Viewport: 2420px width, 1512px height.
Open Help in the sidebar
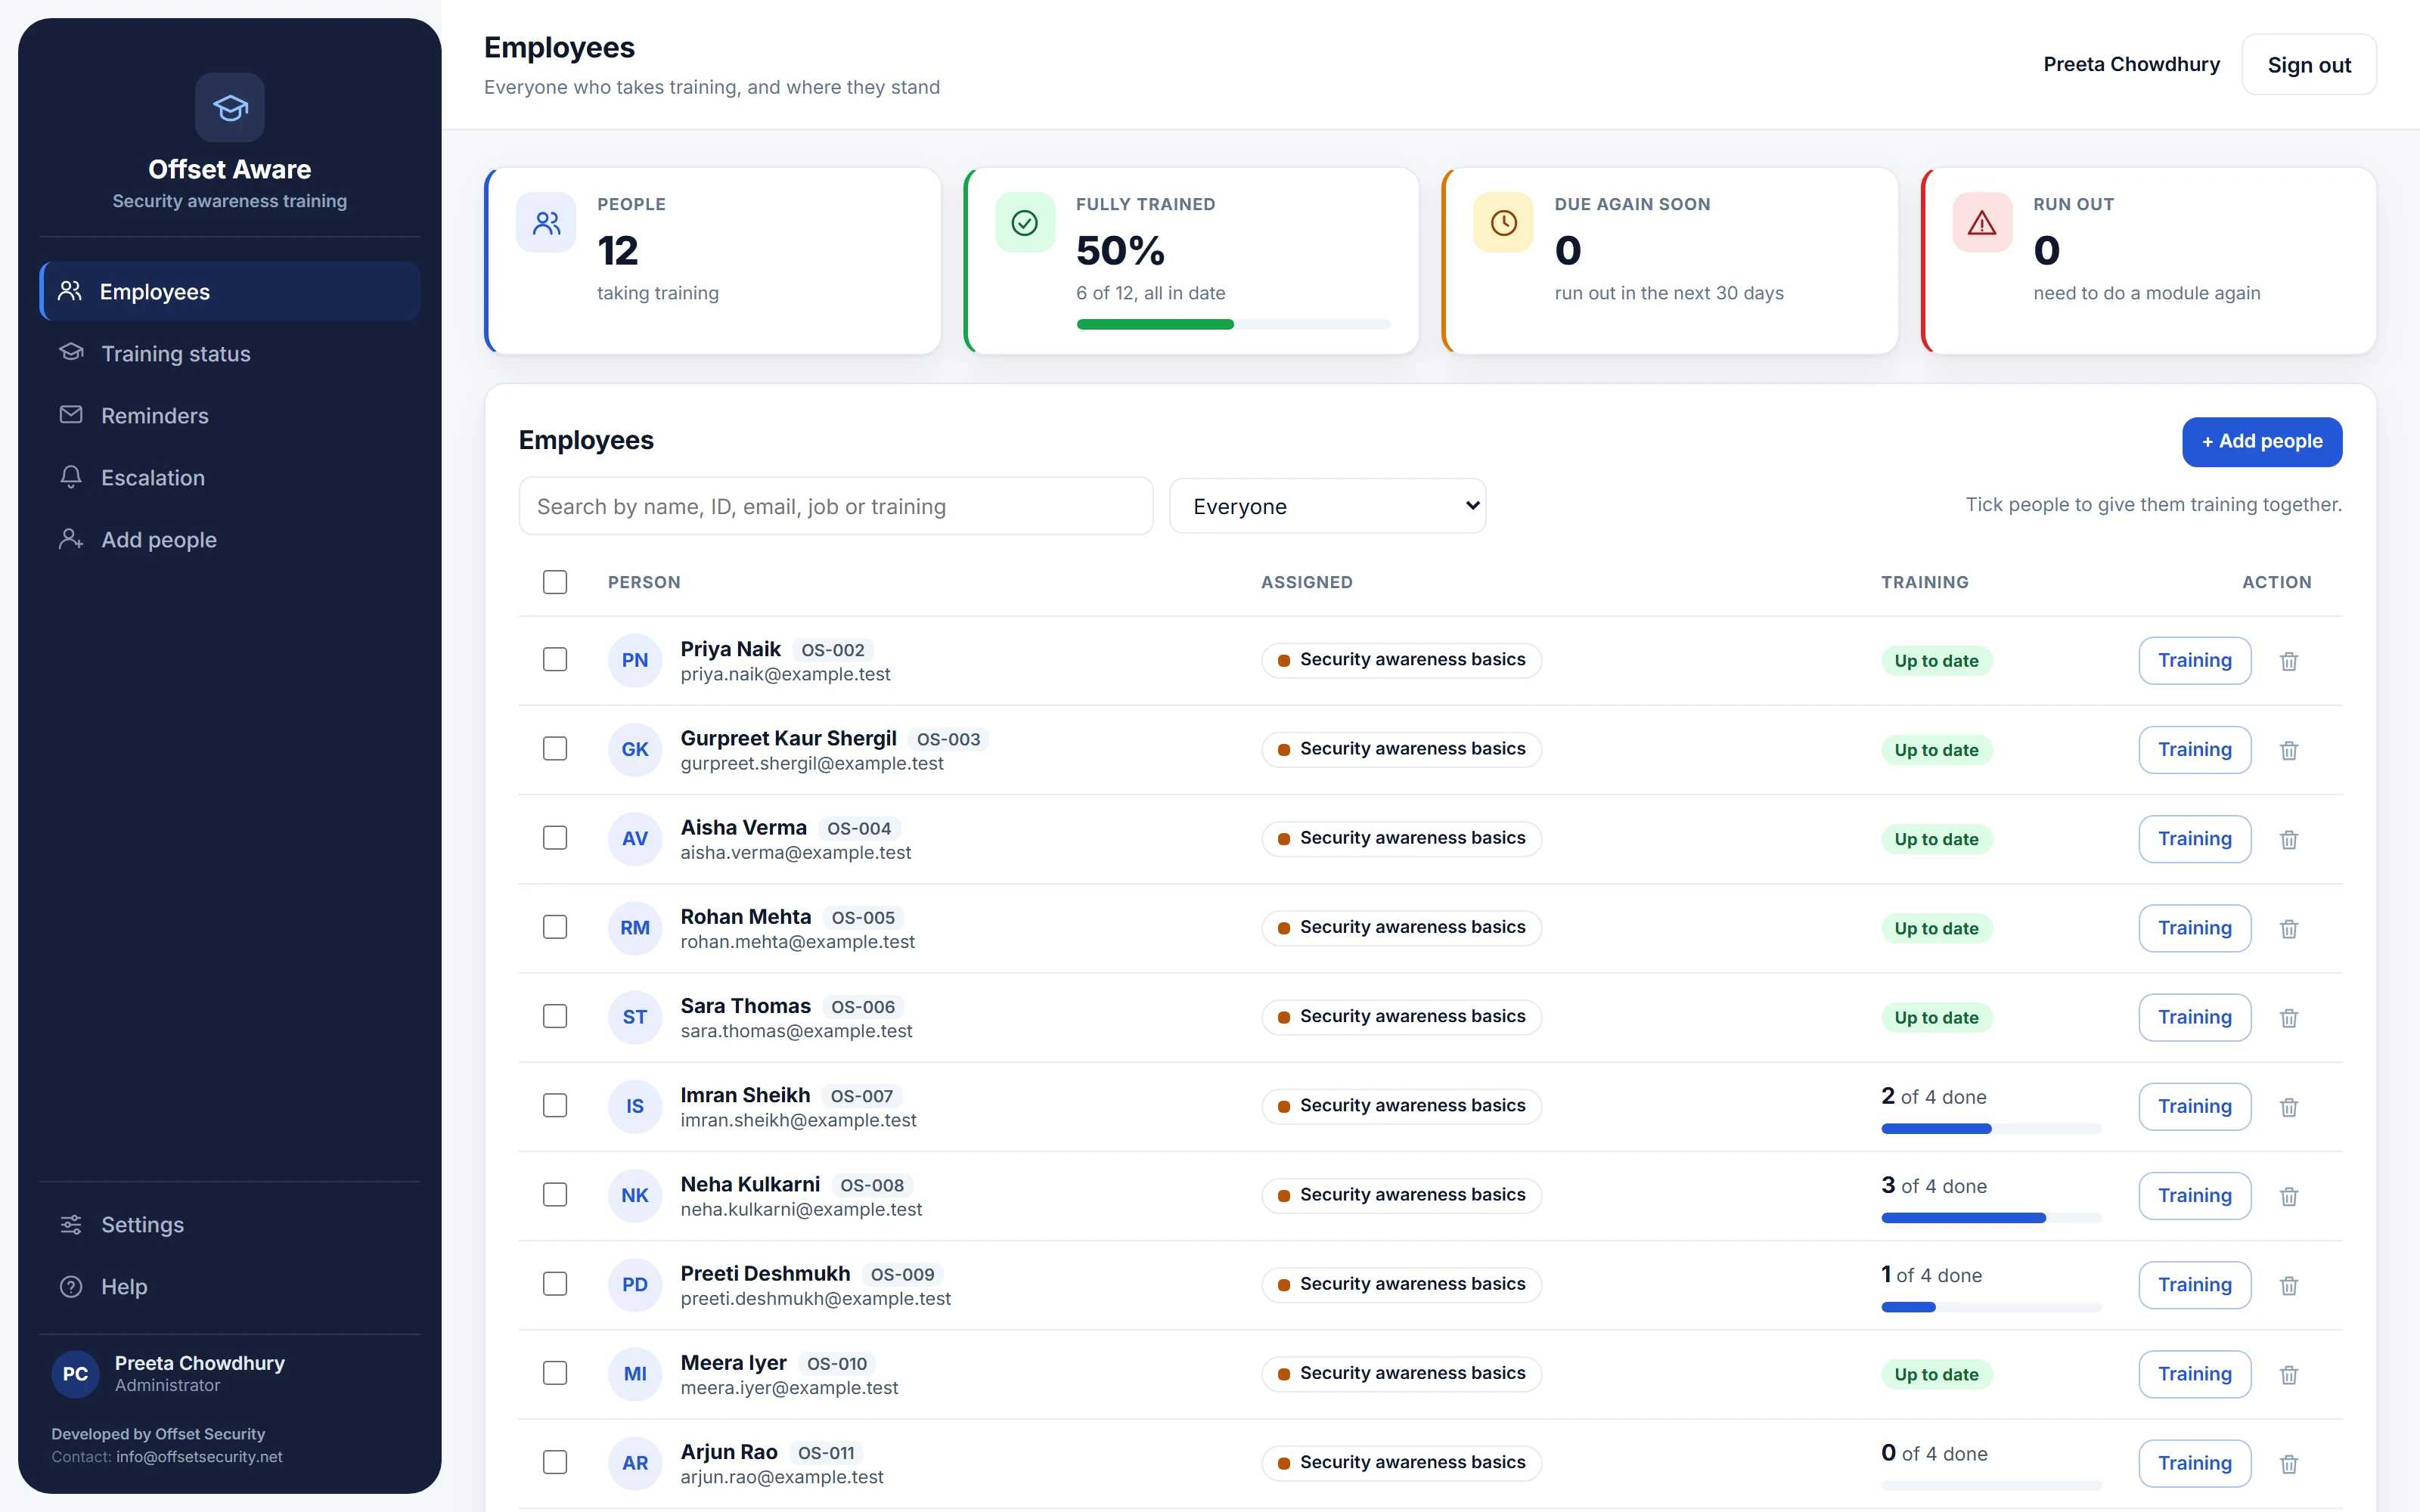[229, 1286]
